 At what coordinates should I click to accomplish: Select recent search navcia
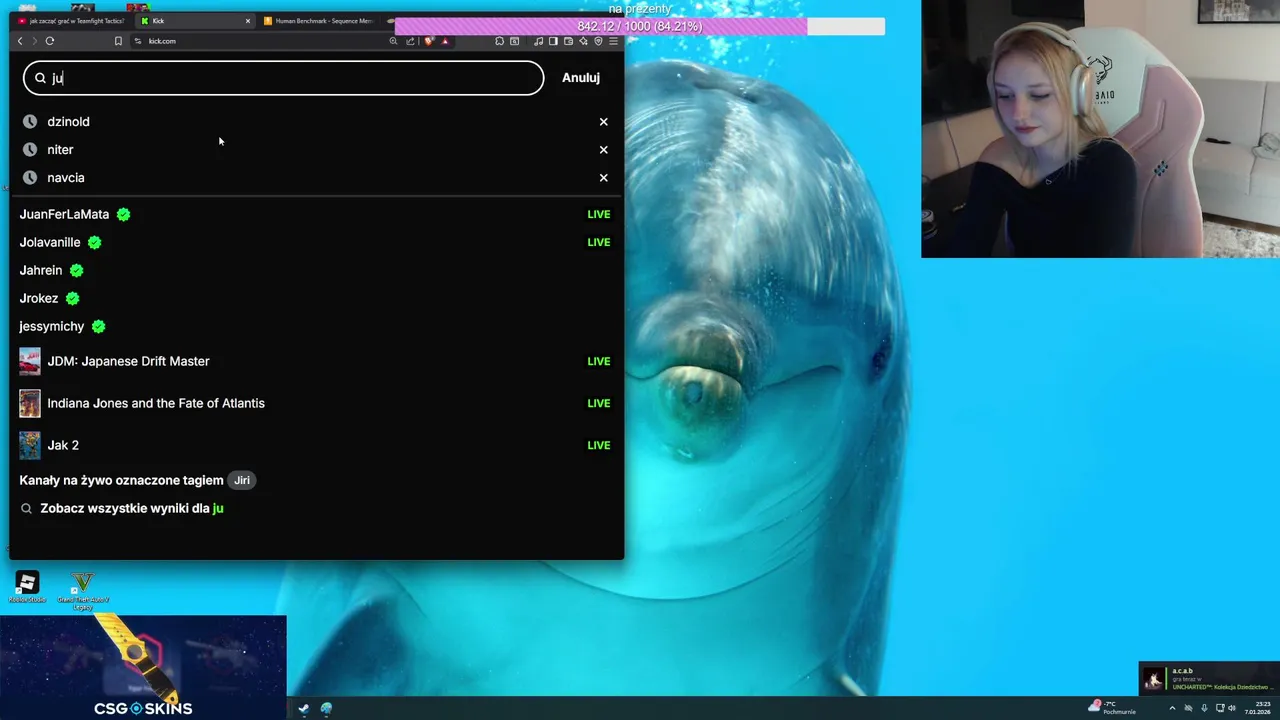[x=66, y=178]
